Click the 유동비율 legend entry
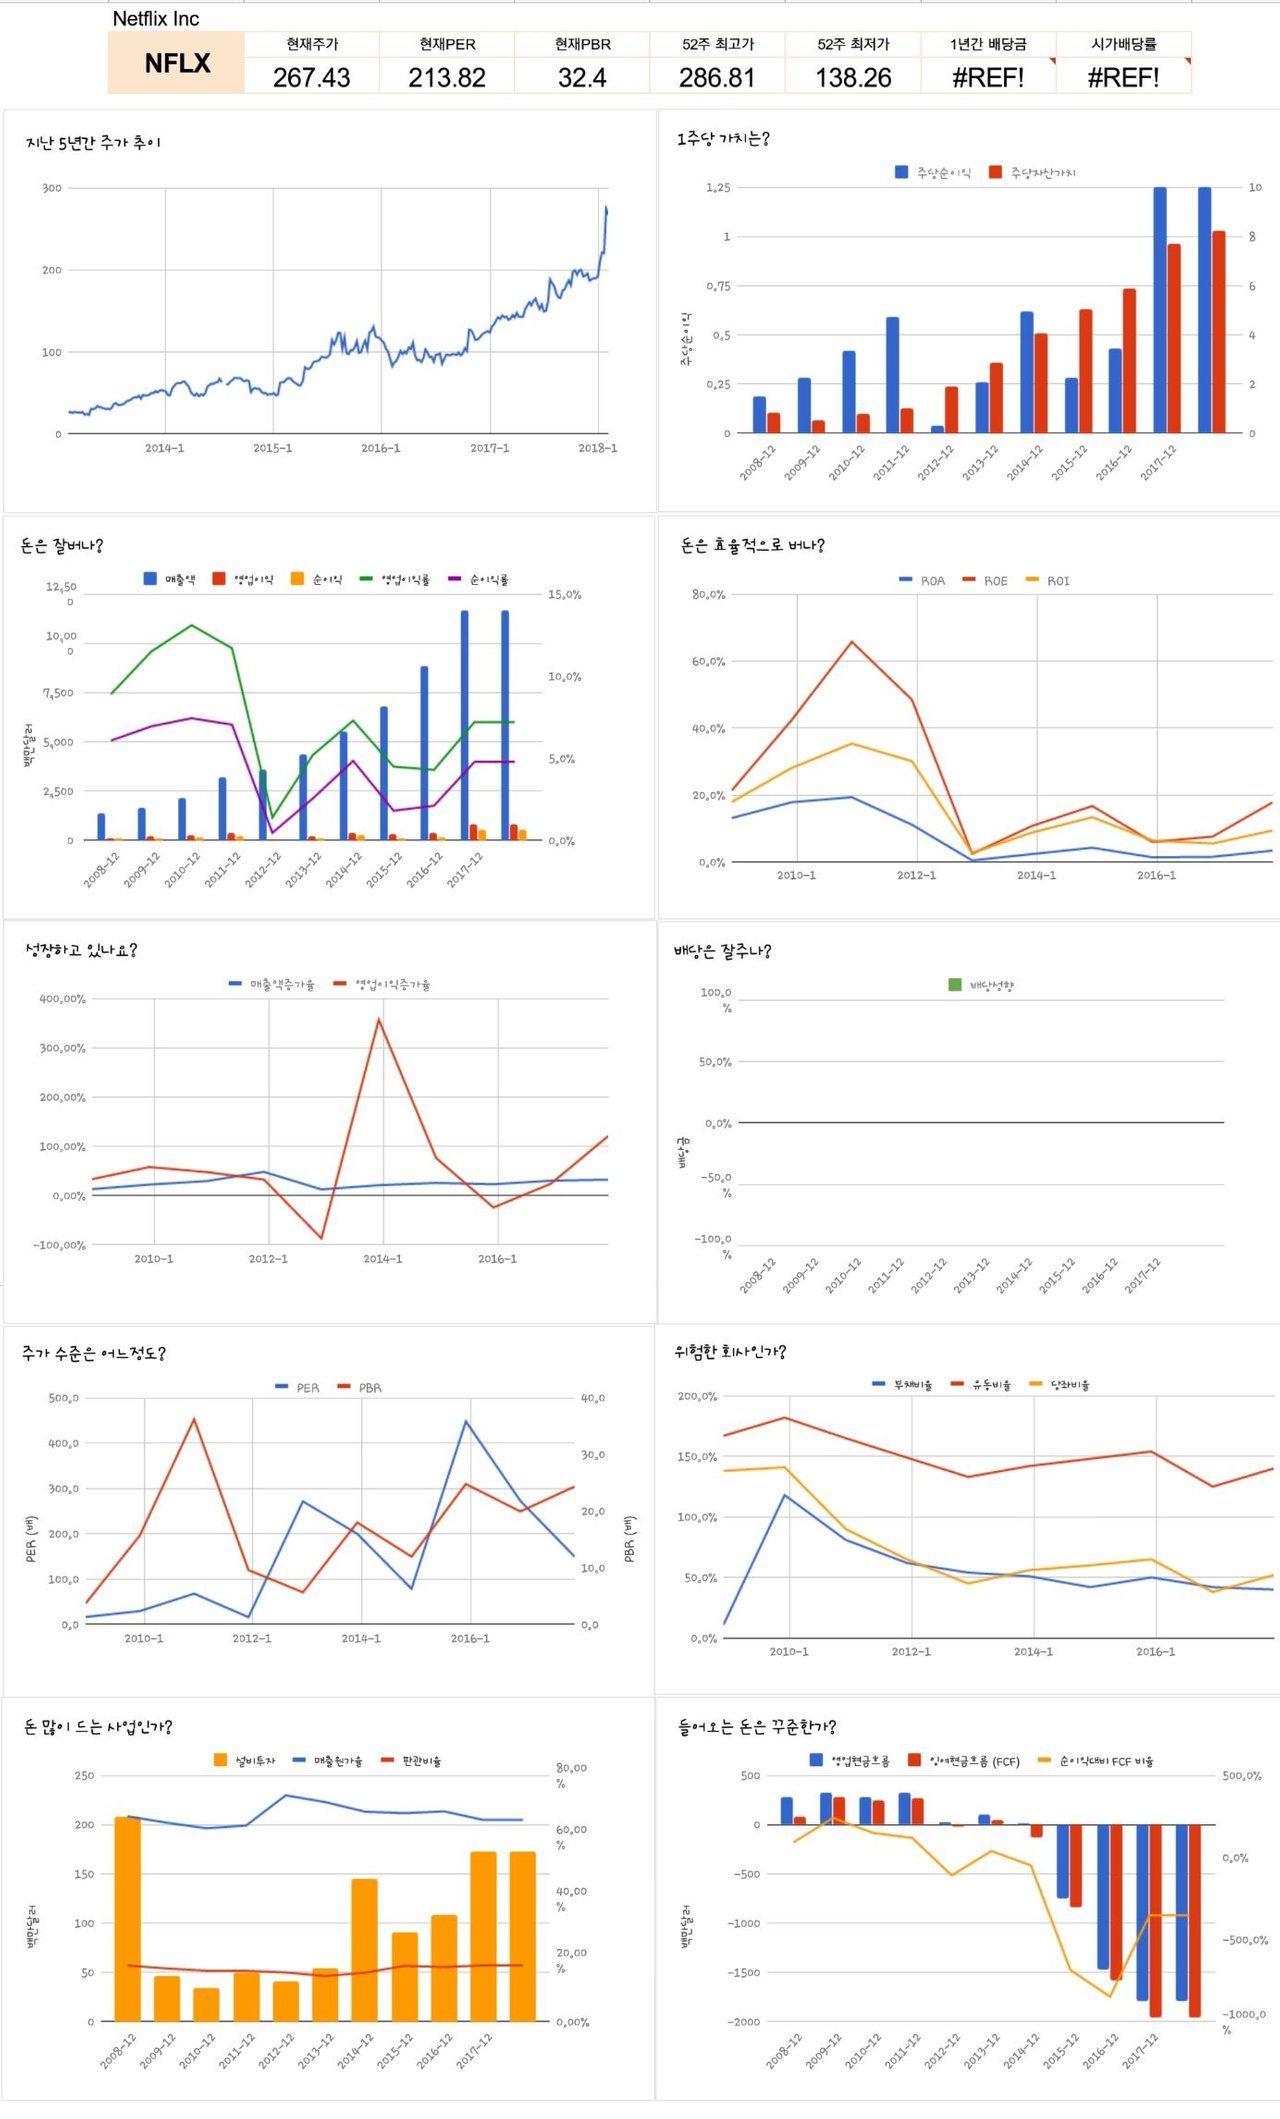This screenshot has width=1280, height=2119. 981,1385
